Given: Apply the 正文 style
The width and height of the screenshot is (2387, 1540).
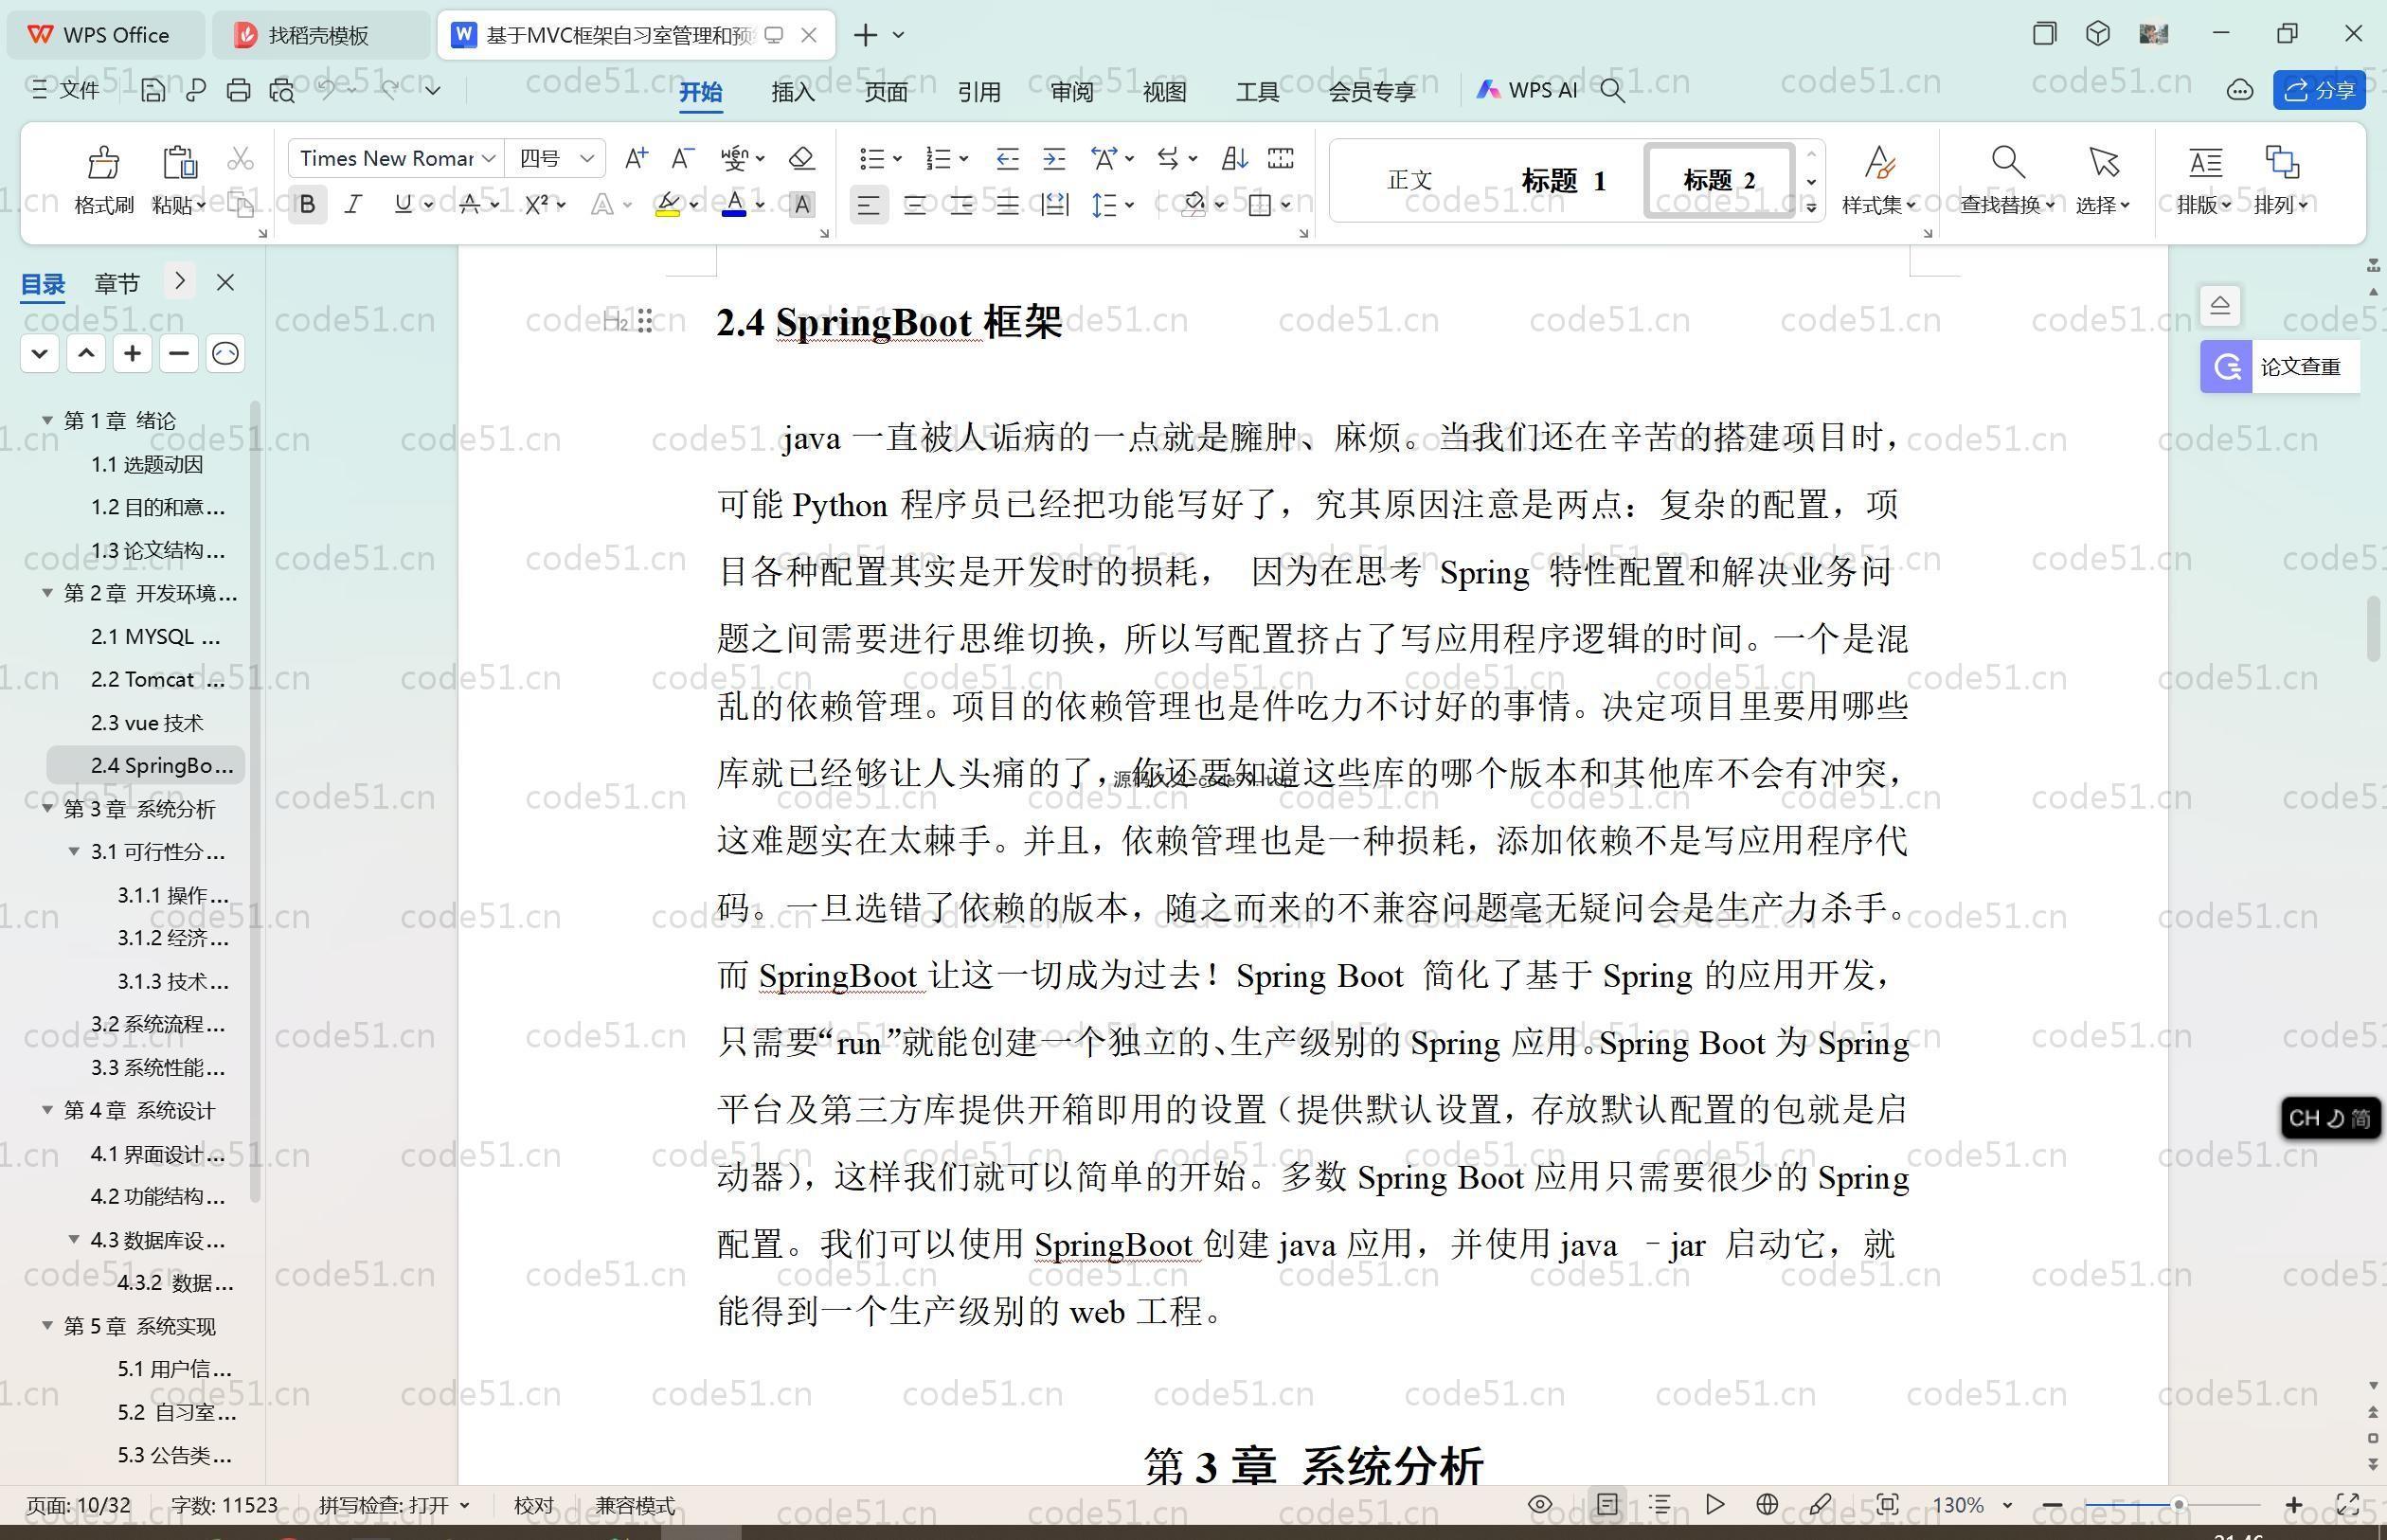Looking at the screenshot, I should tap(1410, 181).
